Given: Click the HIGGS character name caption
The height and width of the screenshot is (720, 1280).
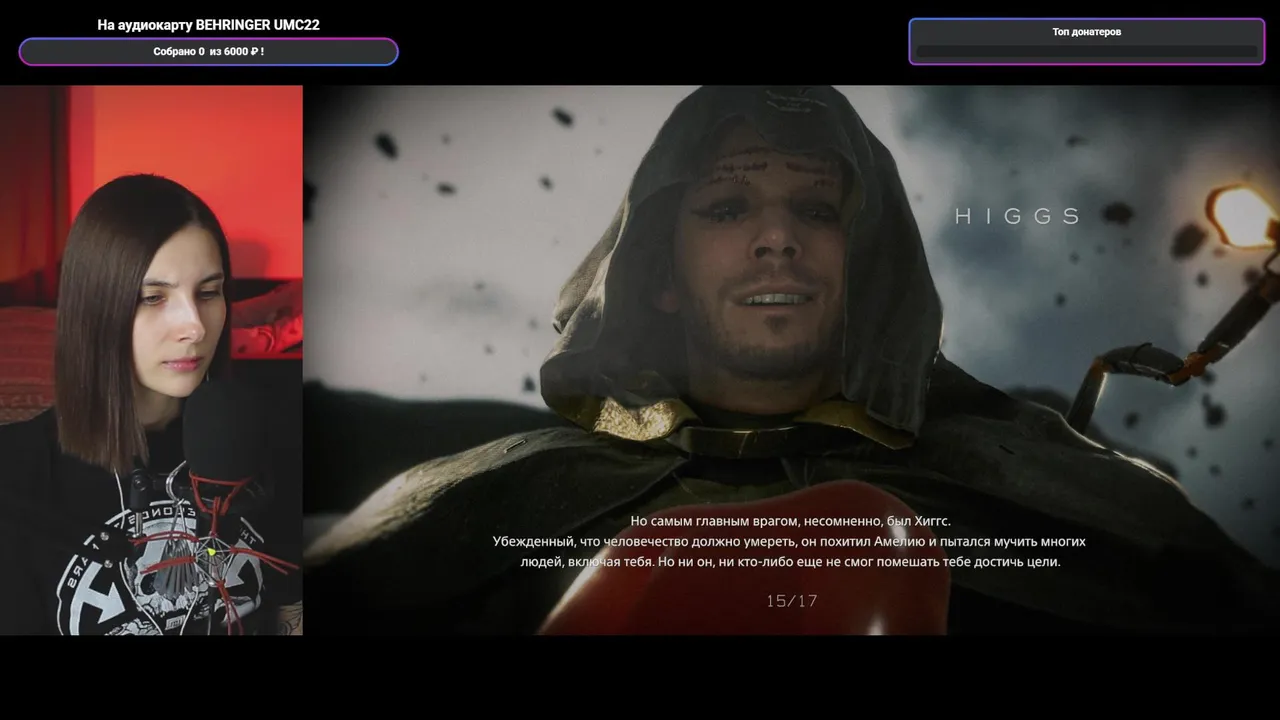Looking at the screenshot, I should click(x=1018, y=216).
